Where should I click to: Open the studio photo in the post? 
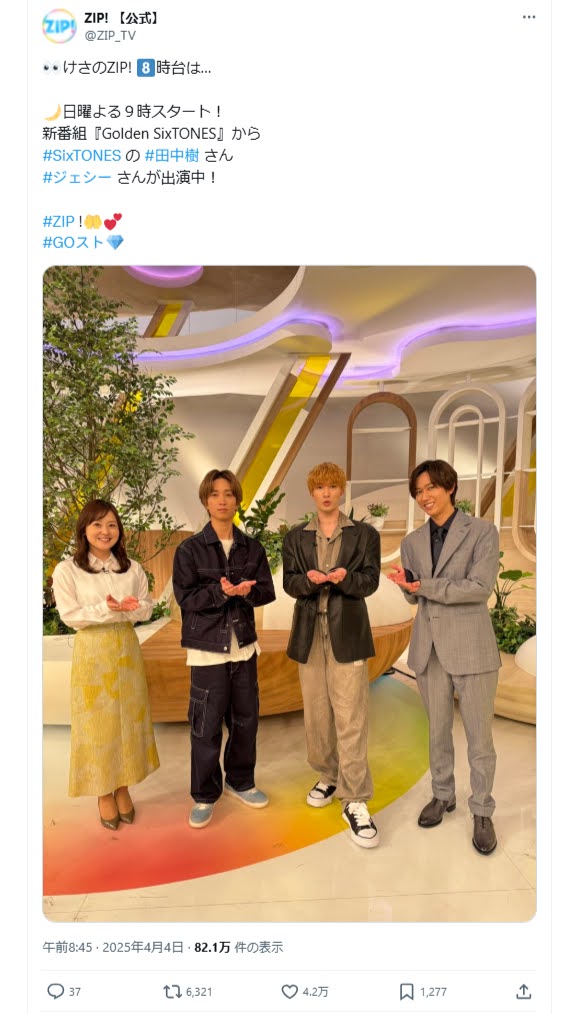(x=289, y=594)
